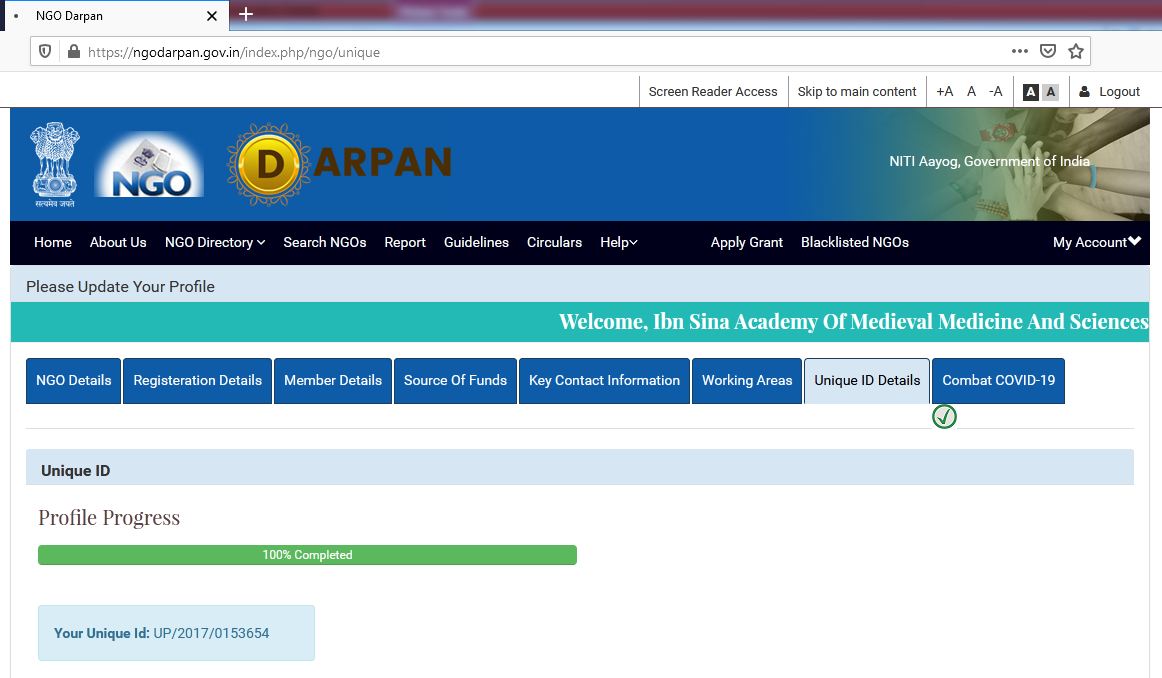Open the new browser tab button
1162x678 pixels.
(x=246, y=14)
